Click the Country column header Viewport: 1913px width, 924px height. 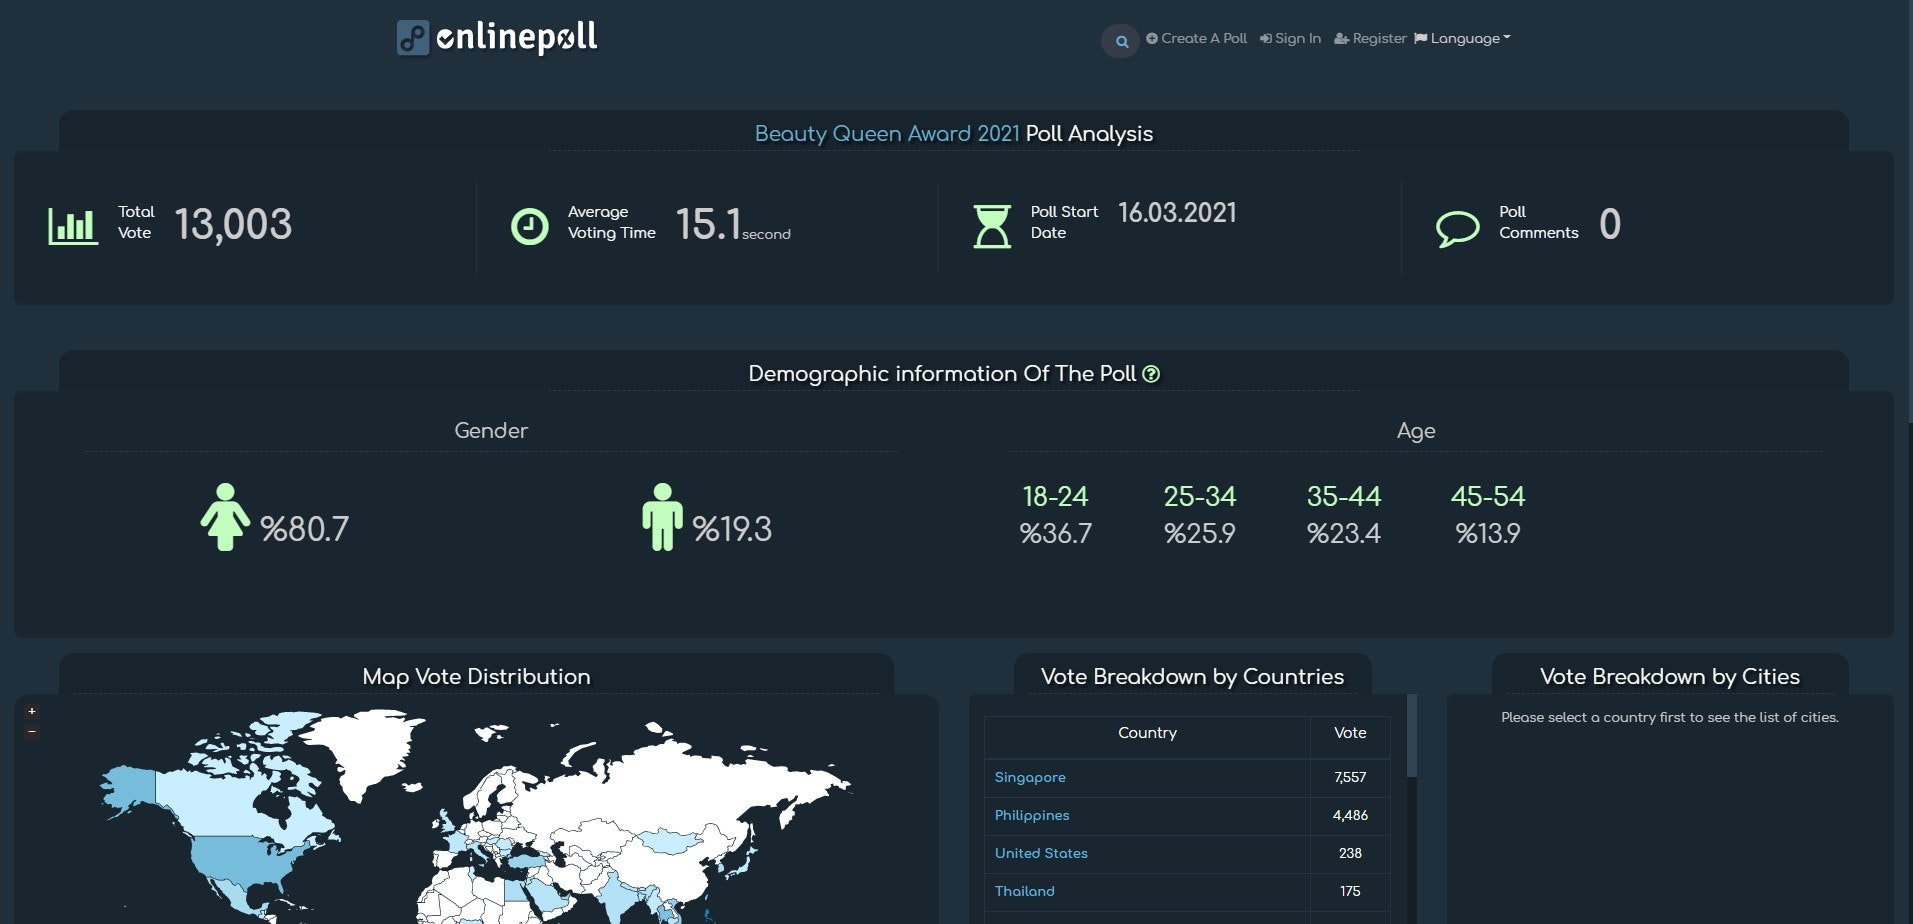(1147, 733)
